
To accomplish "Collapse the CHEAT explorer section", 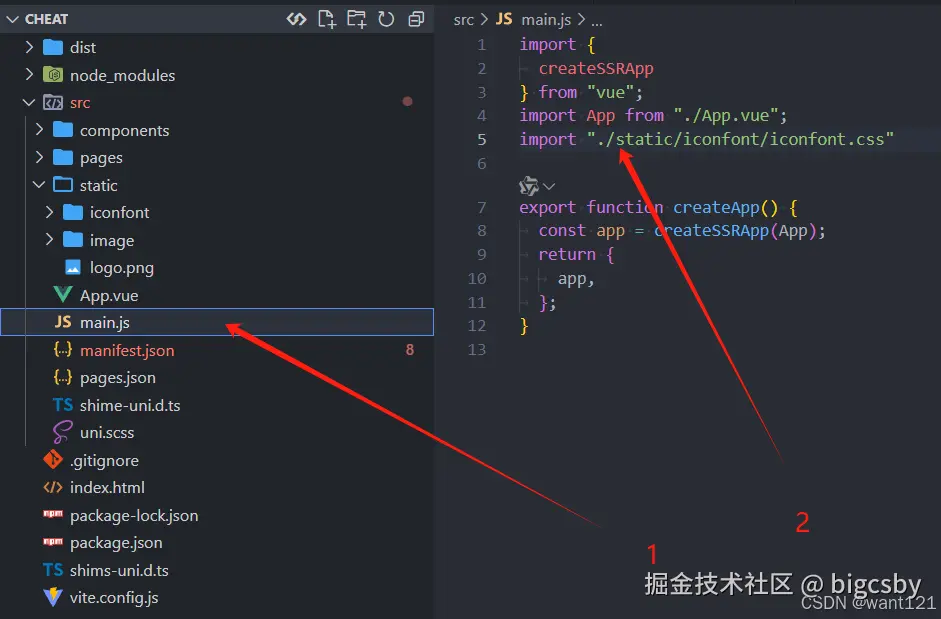I will (x=12, y=18).
